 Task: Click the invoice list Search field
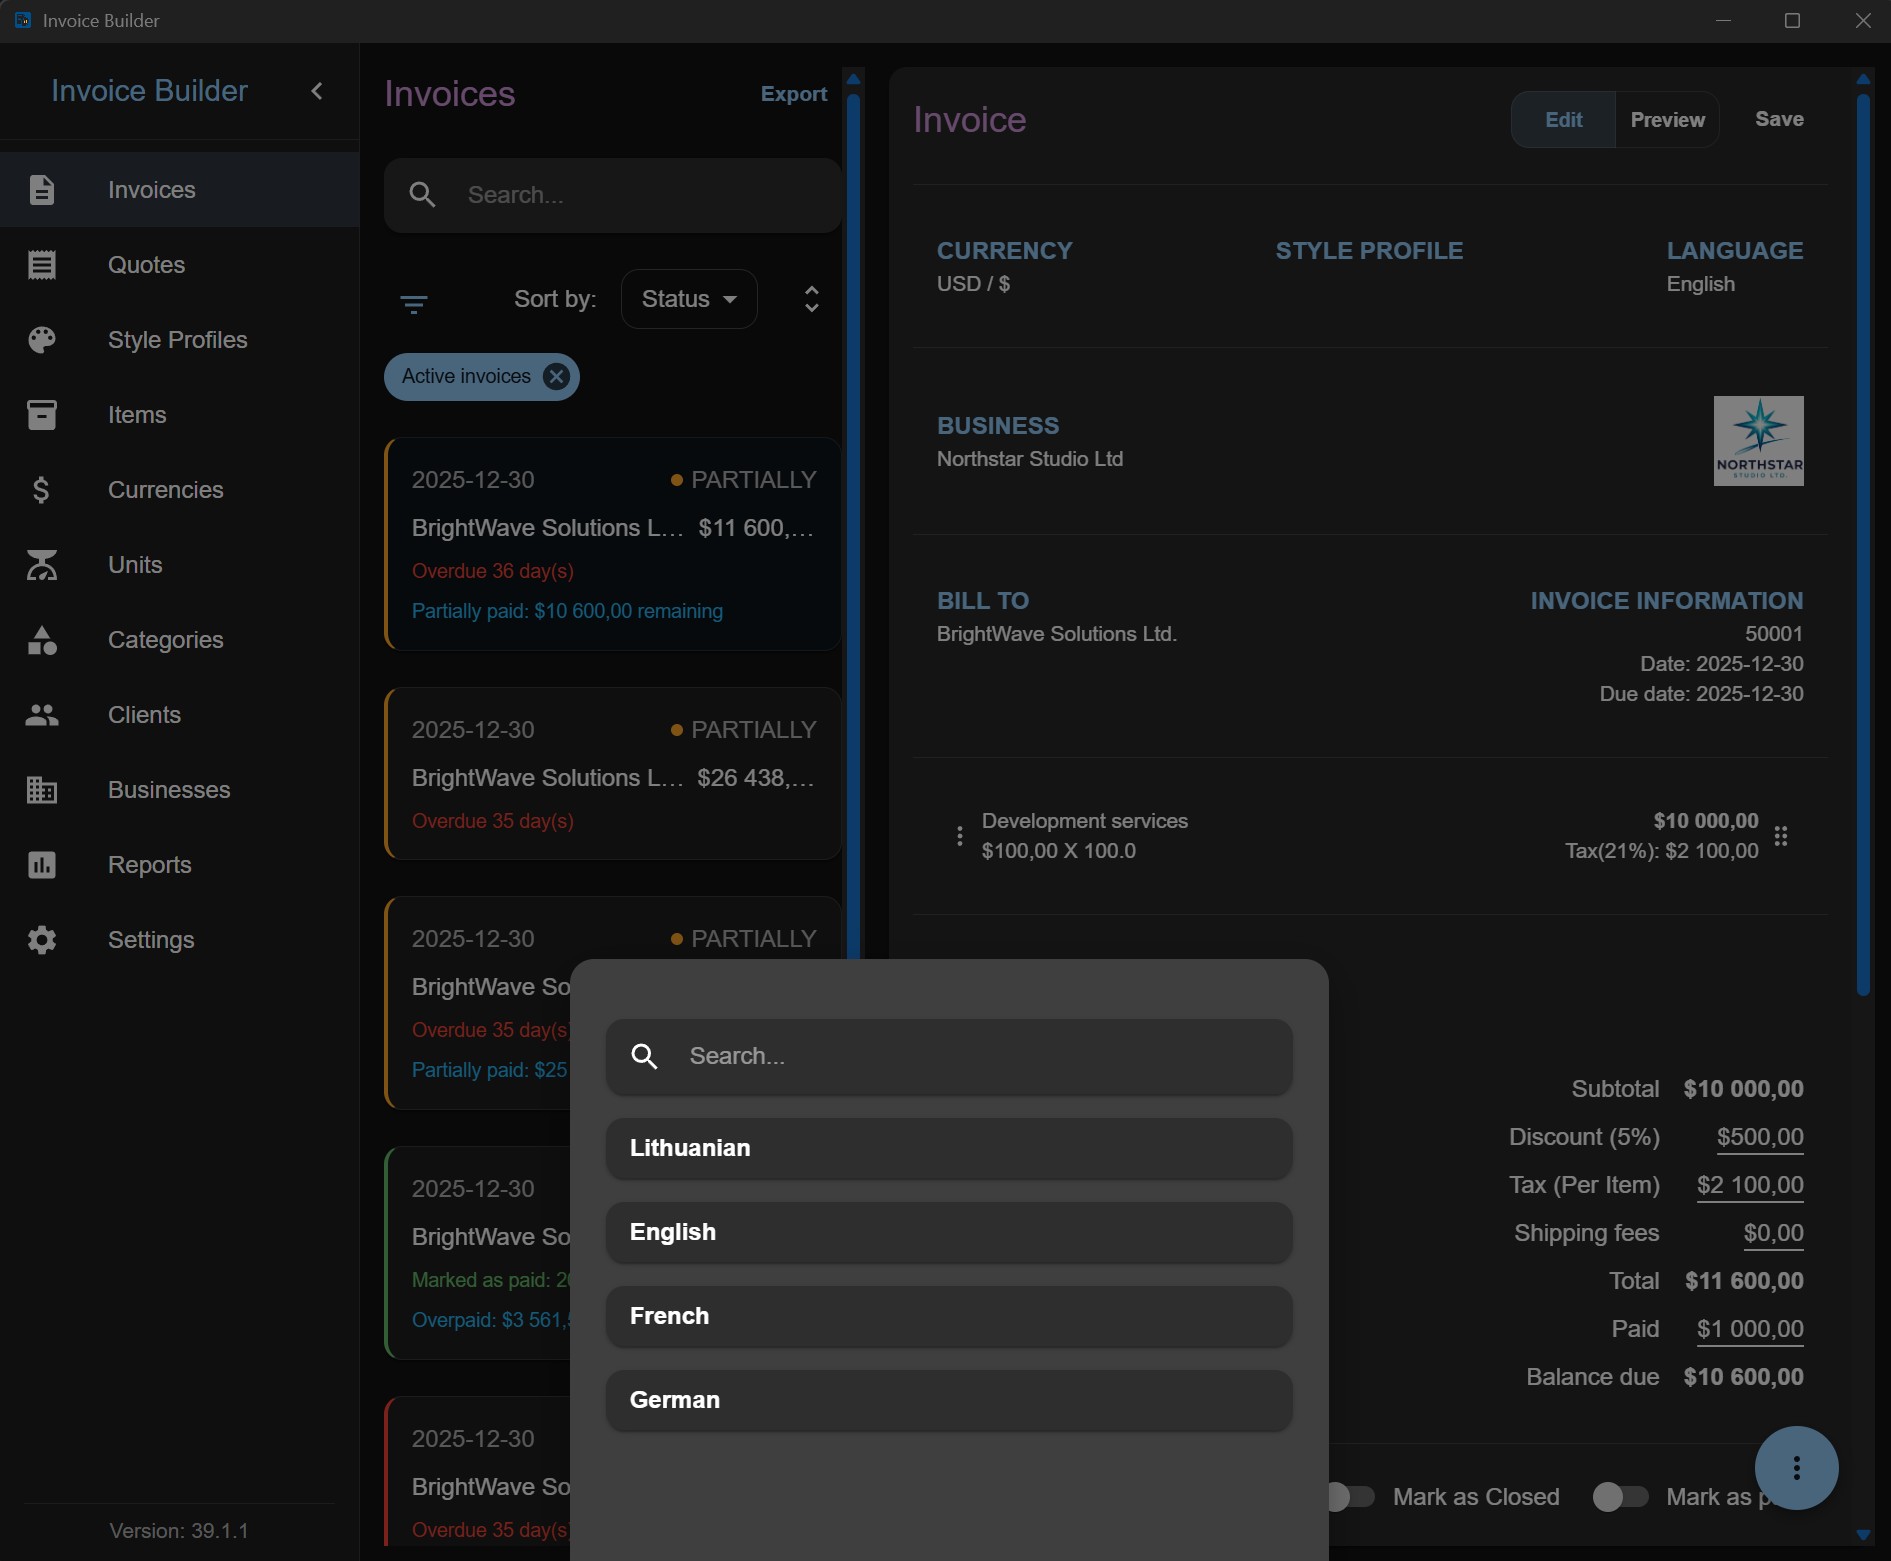pyautogui.click(x=612, y=195)
